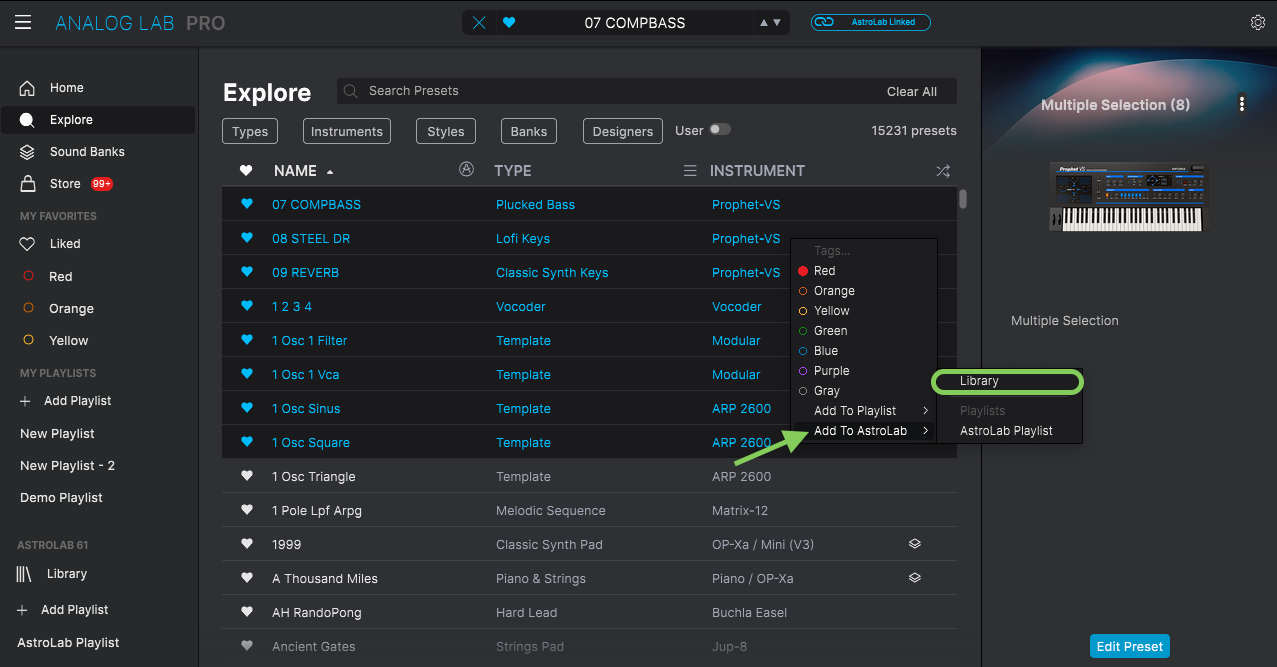Click the X icon beside the top preset name
The width and height of the screenshot is (1277, 667).
pyautogui.click(x=479, y=22)
